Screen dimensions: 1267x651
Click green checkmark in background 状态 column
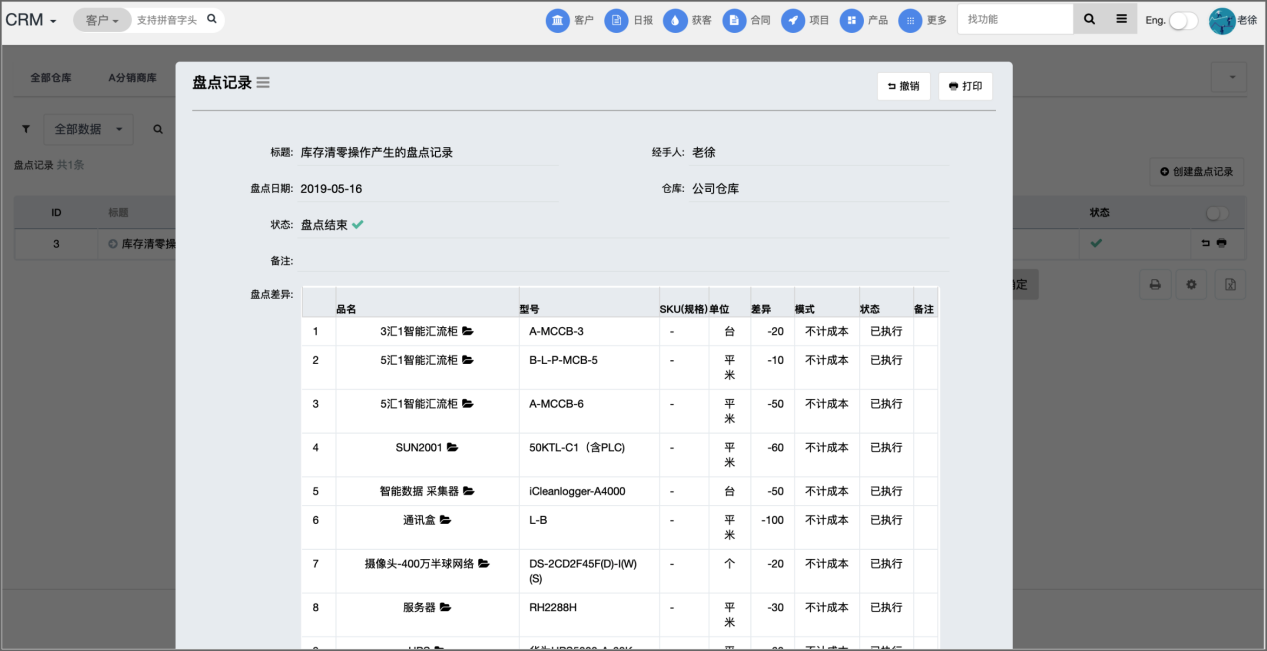tap(1097, 244)
